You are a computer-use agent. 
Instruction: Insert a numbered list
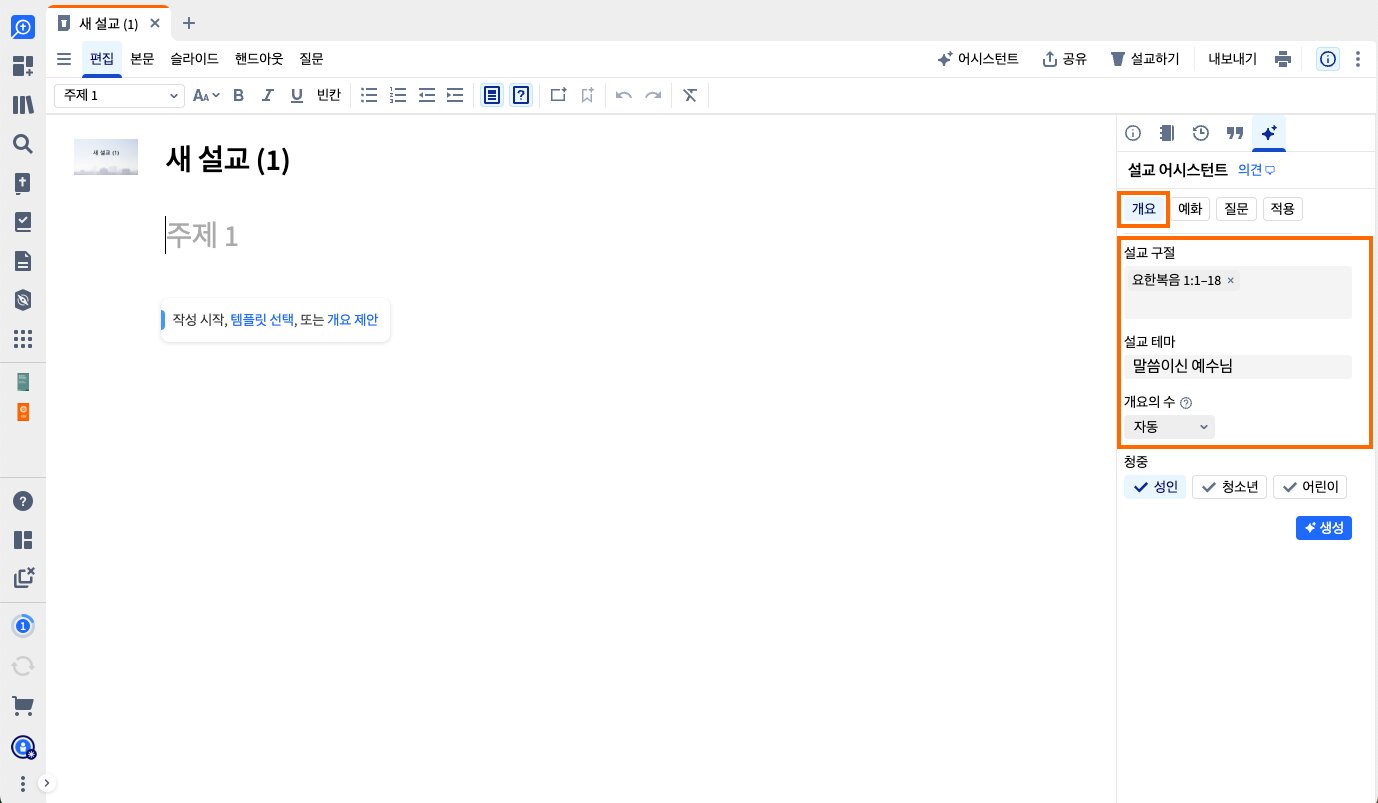tap(398, 95)
